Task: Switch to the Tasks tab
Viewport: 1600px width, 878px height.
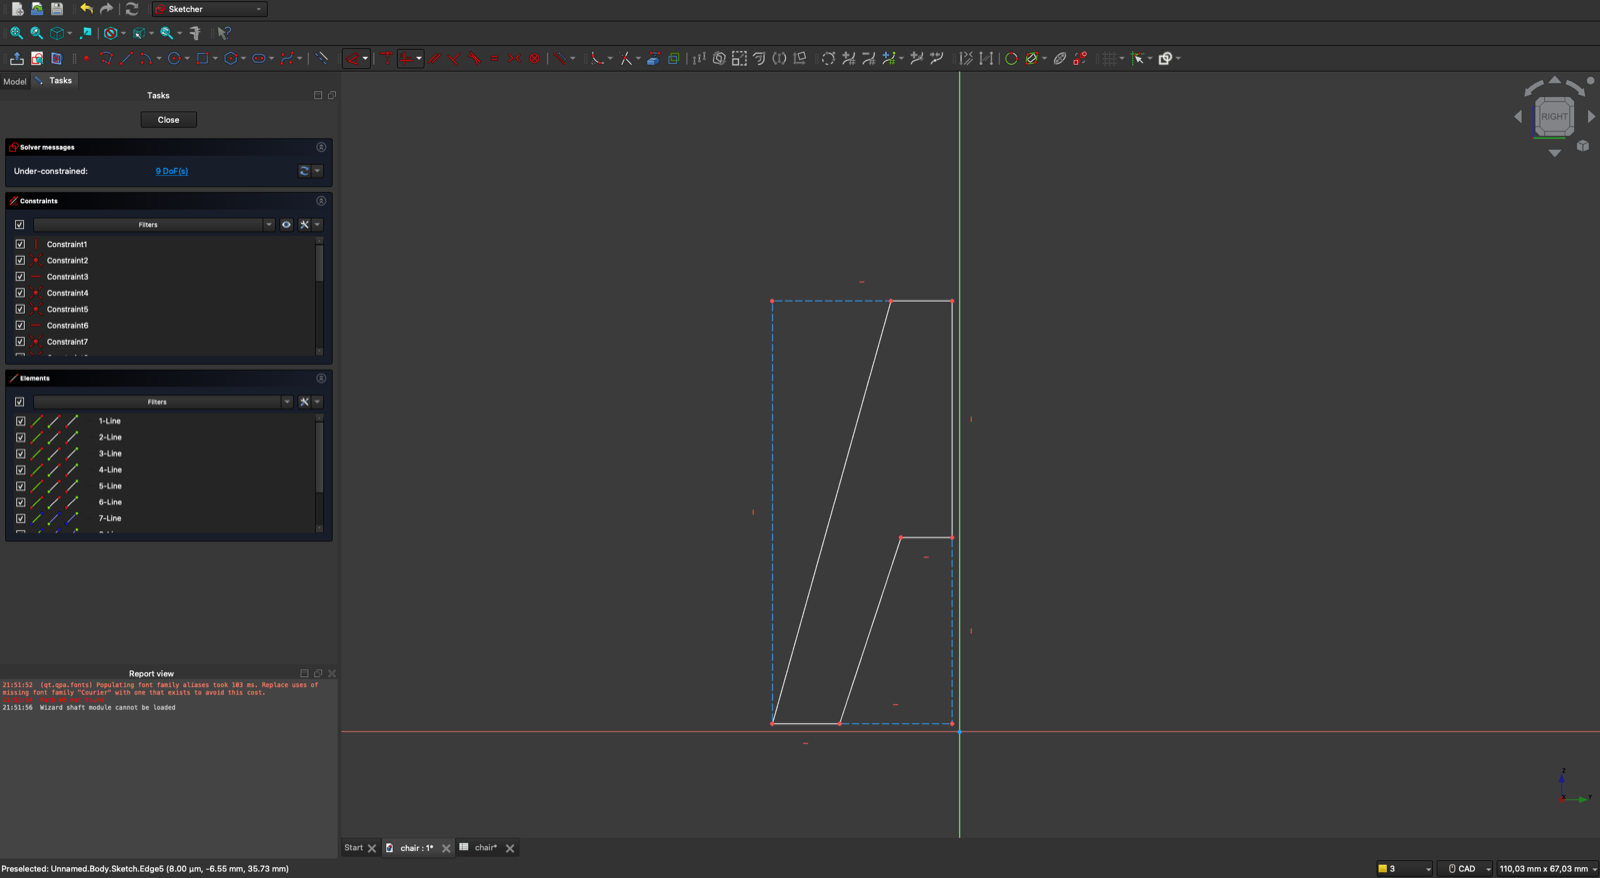Action: click(54, 81)
